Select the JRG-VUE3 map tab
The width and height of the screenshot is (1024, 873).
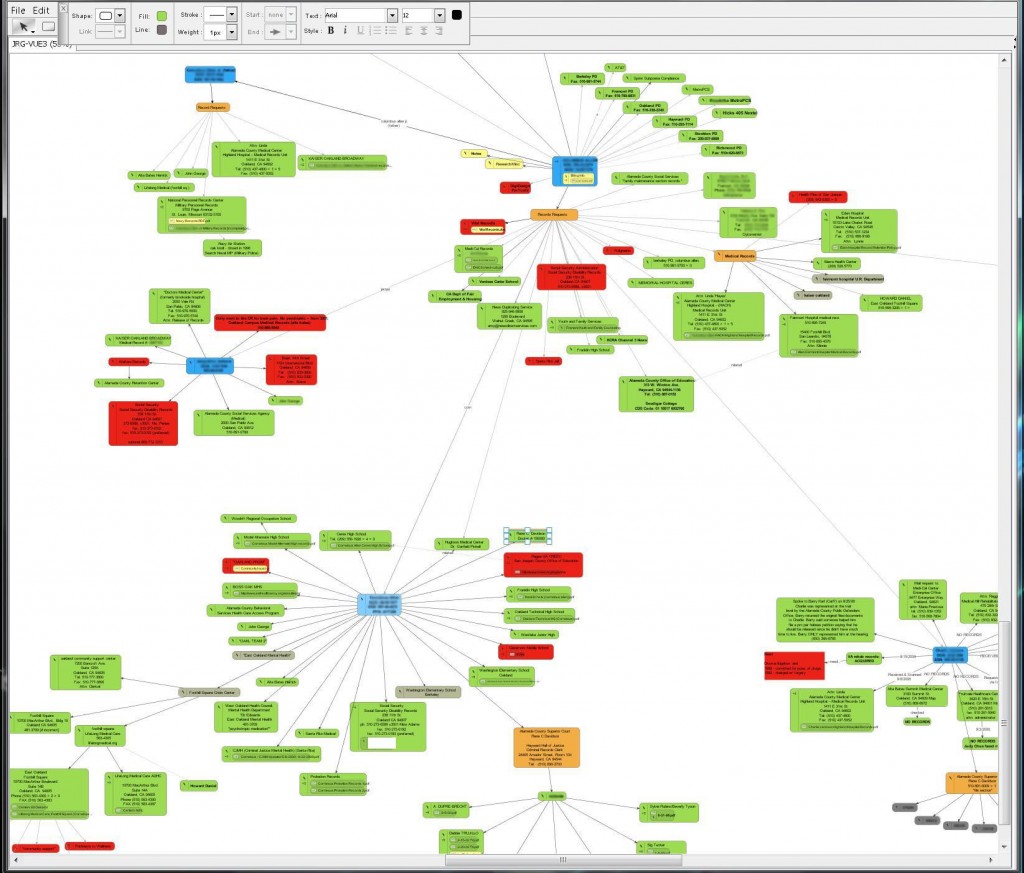42,44
